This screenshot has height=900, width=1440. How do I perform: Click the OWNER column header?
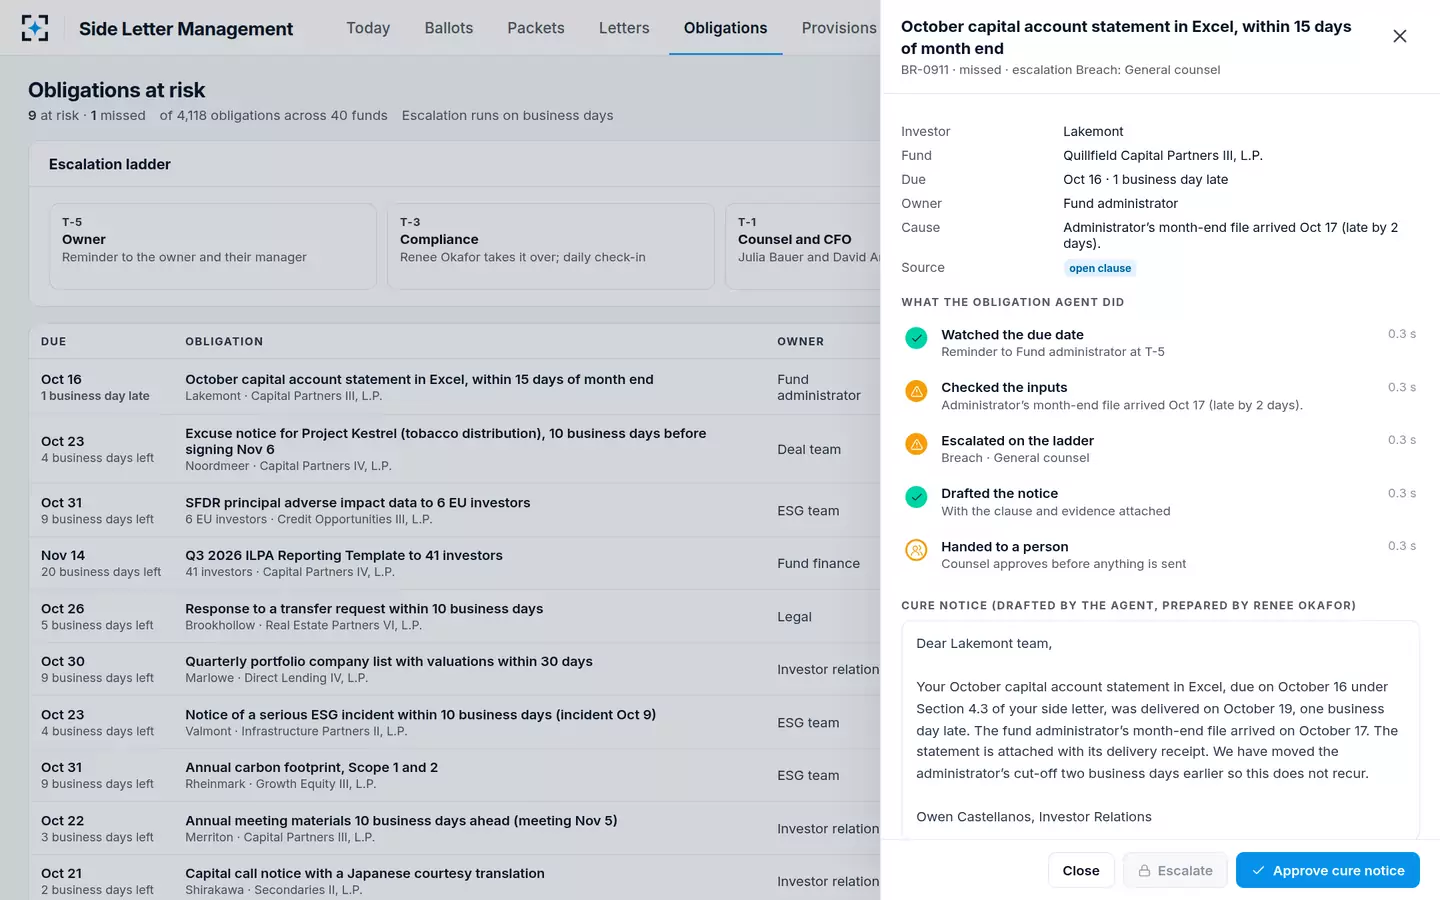pos(801,342)
